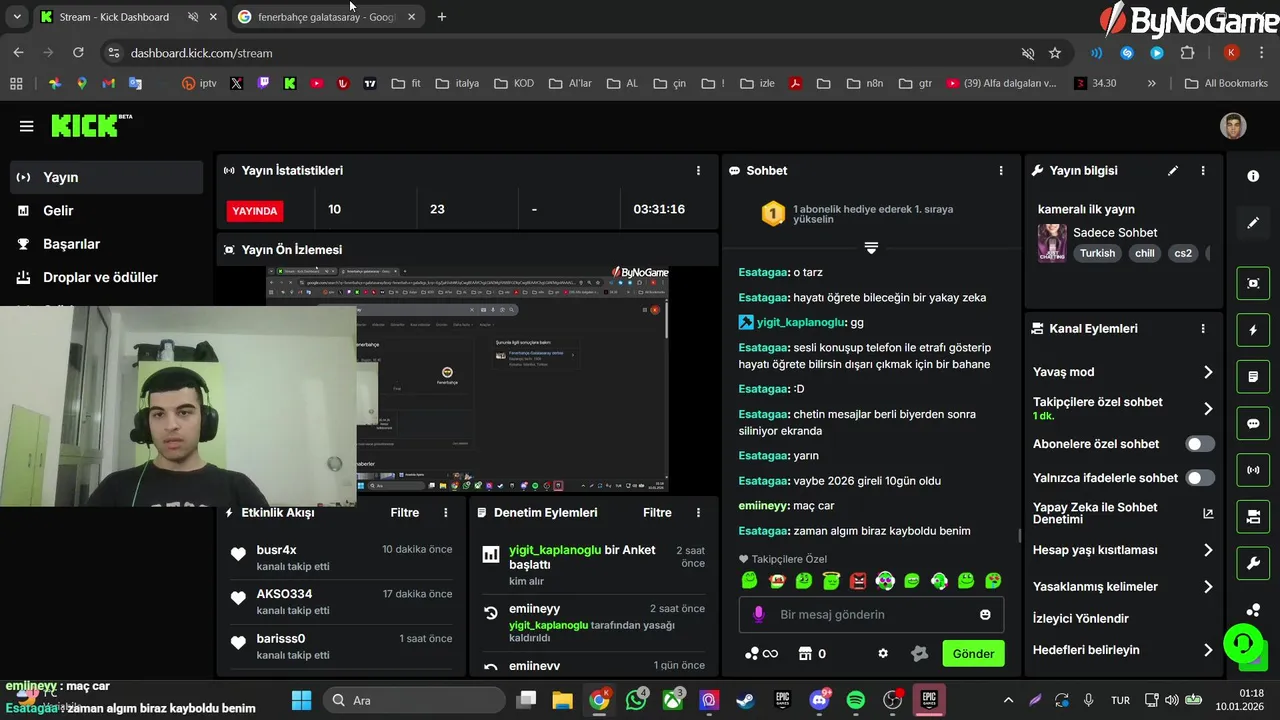Insert the angry red emote
Image resolution: width=1280 pixels, height=720 pixels.
[858, 580]
